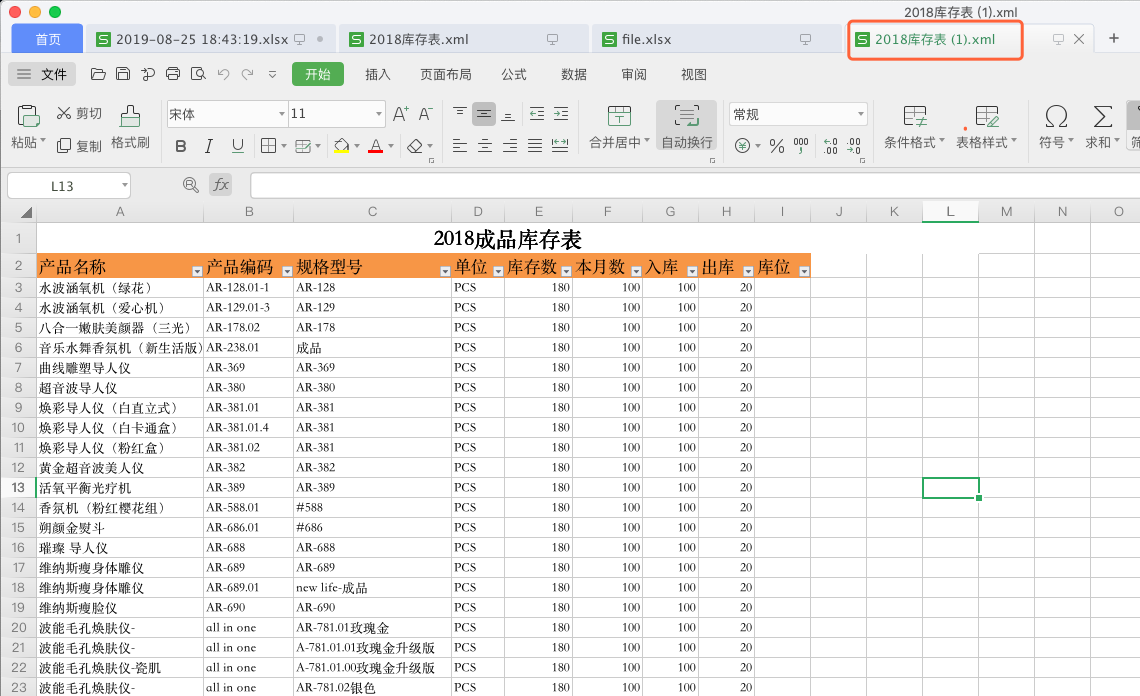This screenshot has width=1140, height=696.
Task: Expand the 产品名称 column filter
Action: pos(197,271)
